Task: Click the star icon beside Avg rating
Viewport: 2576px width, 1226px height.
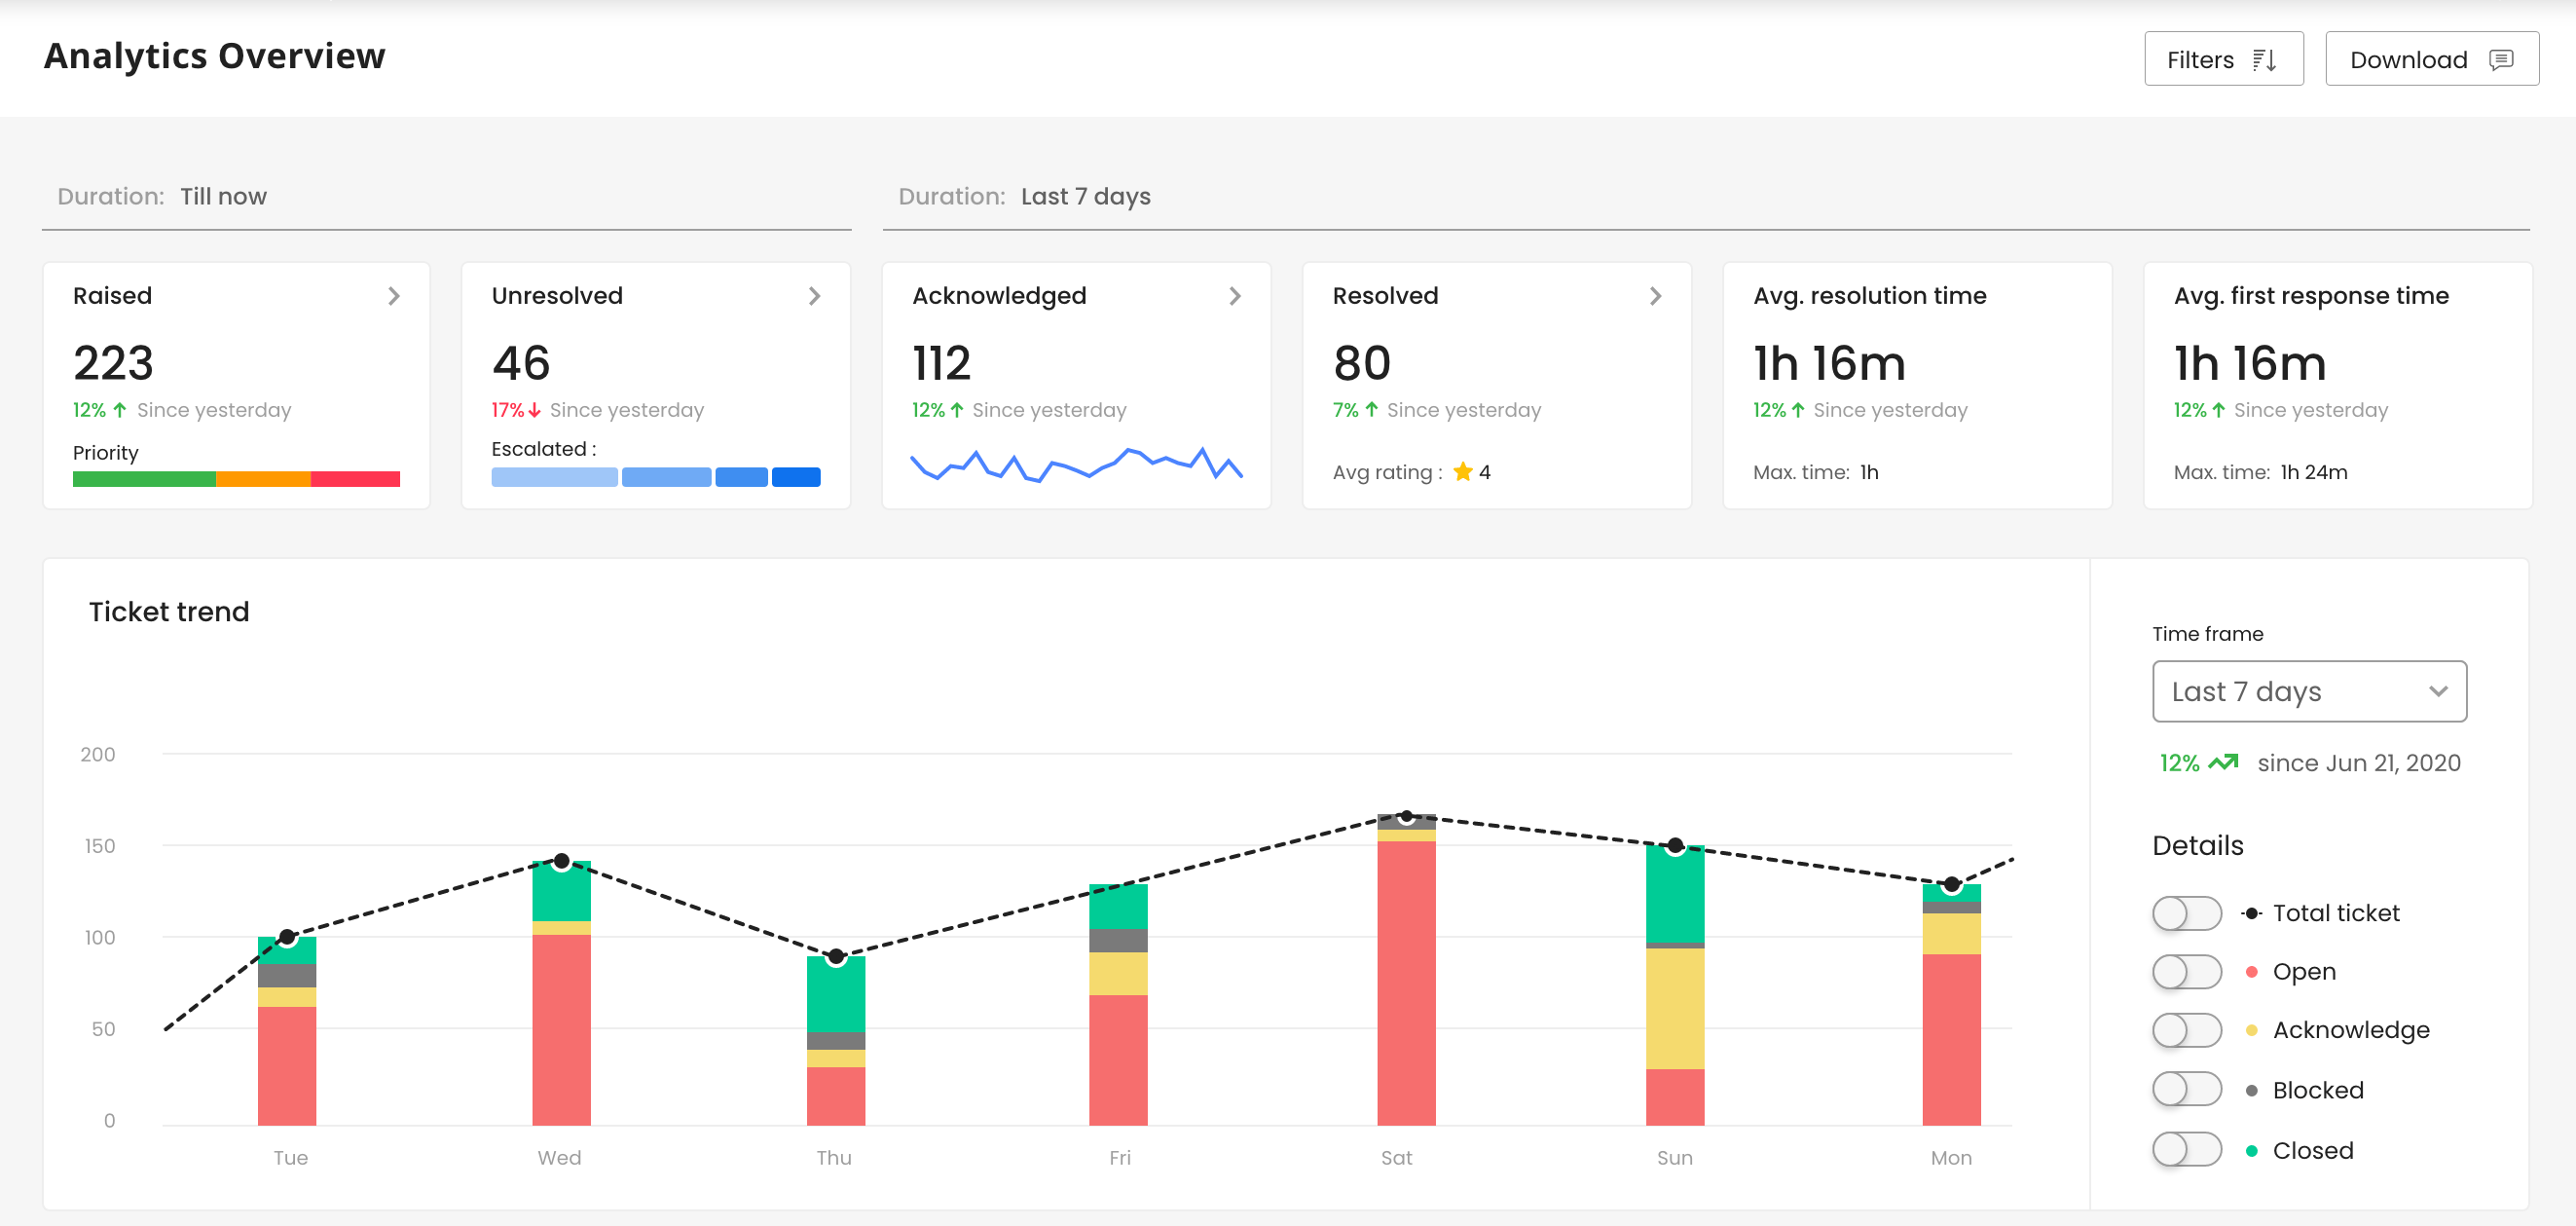Action: point(1462,472)
